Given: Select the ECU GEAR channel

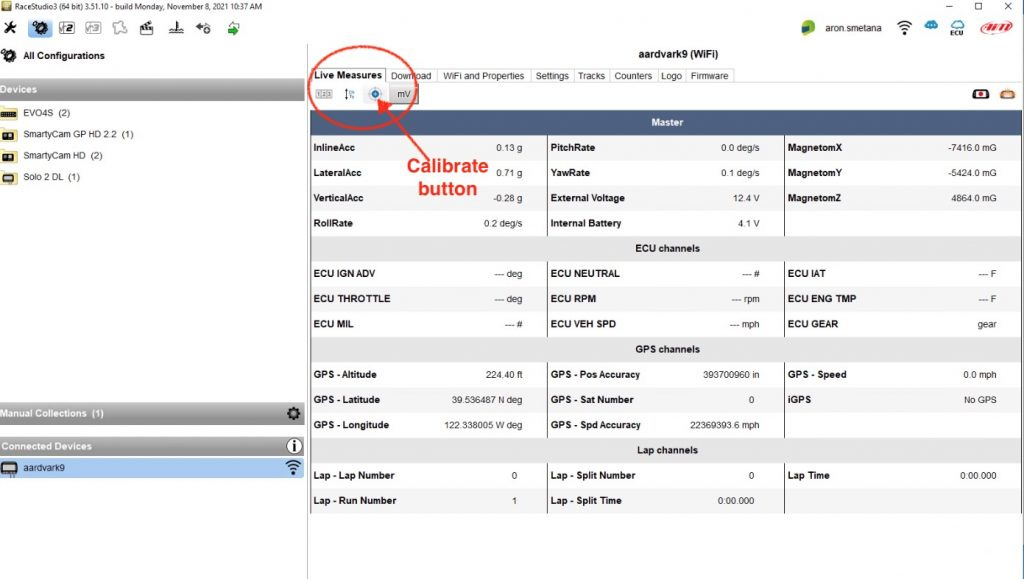Looking at the screenshot, I should click(903, 324).
